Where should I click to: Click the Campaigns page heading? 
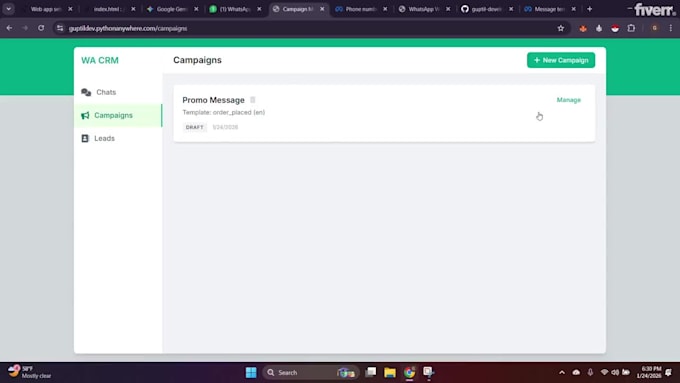[x=197, y=60]
